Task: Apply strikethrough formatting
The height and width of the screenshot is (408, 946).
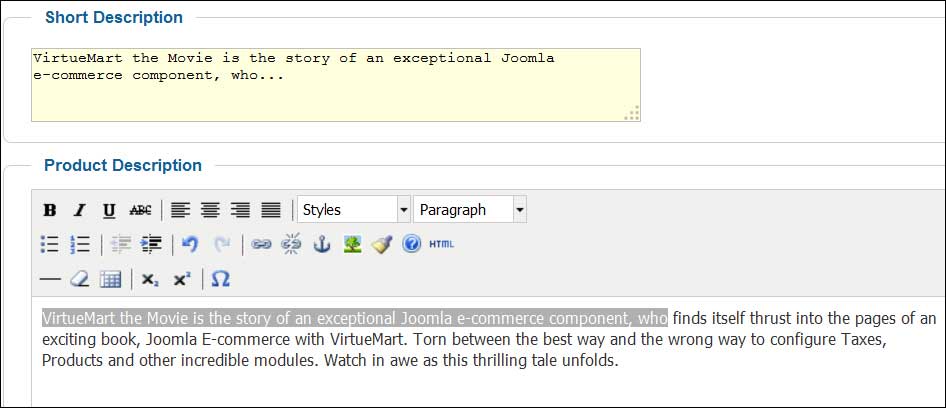Action: [140, 210]
